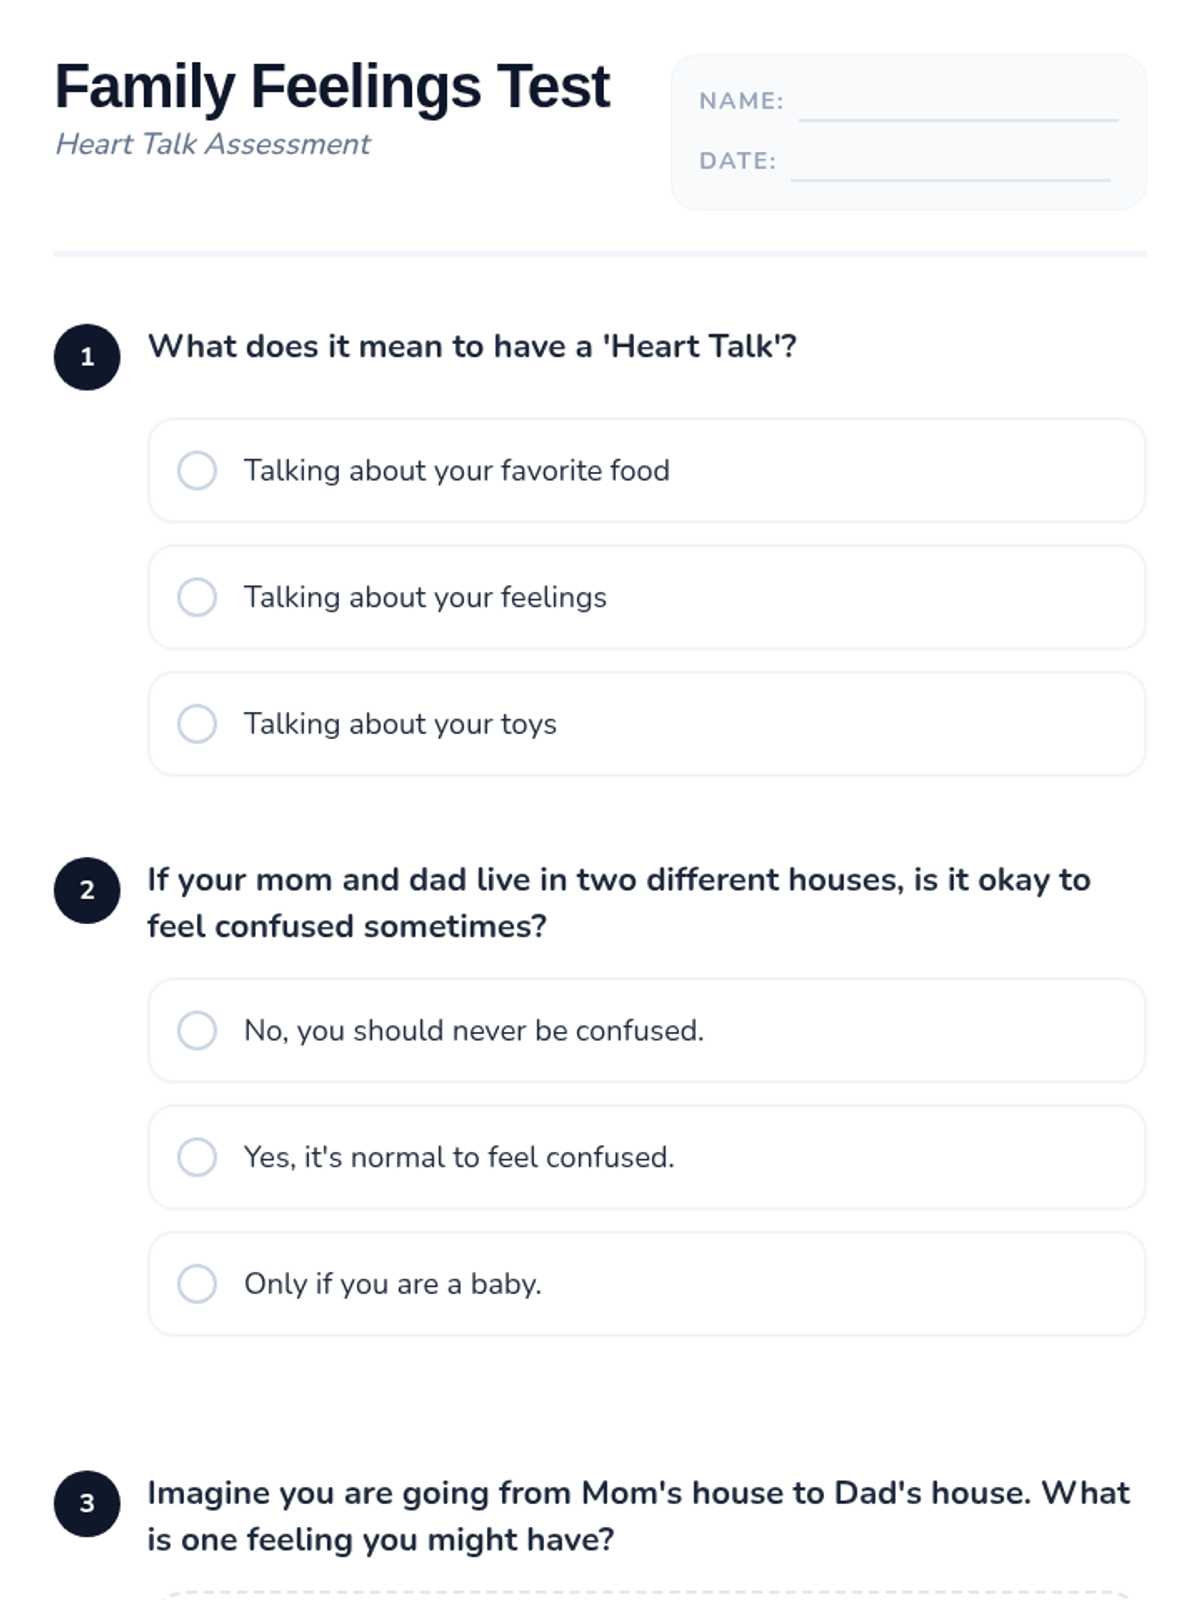This screenshot has height=1600, width=1200.
Task: Click the question about feeling confused
Action: [x=618, y=902]
